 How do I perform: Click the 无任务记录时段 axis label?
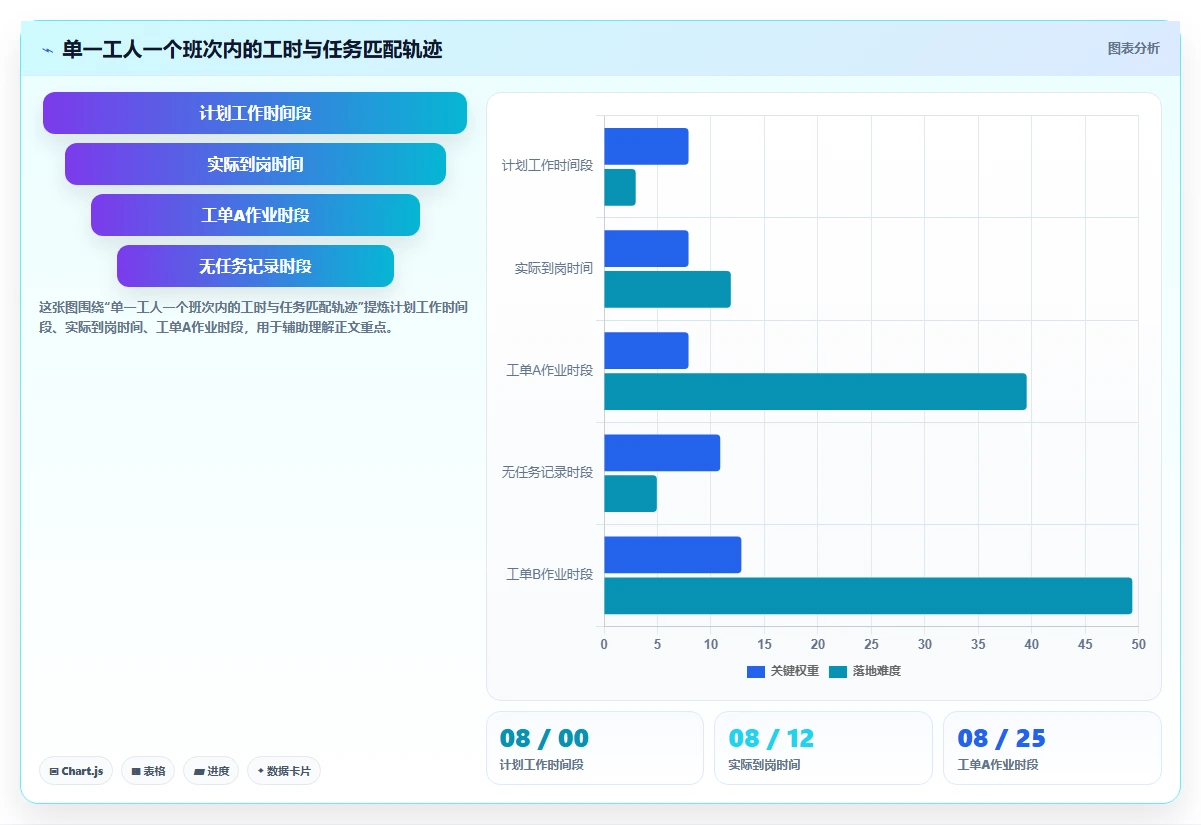[547, 473]
